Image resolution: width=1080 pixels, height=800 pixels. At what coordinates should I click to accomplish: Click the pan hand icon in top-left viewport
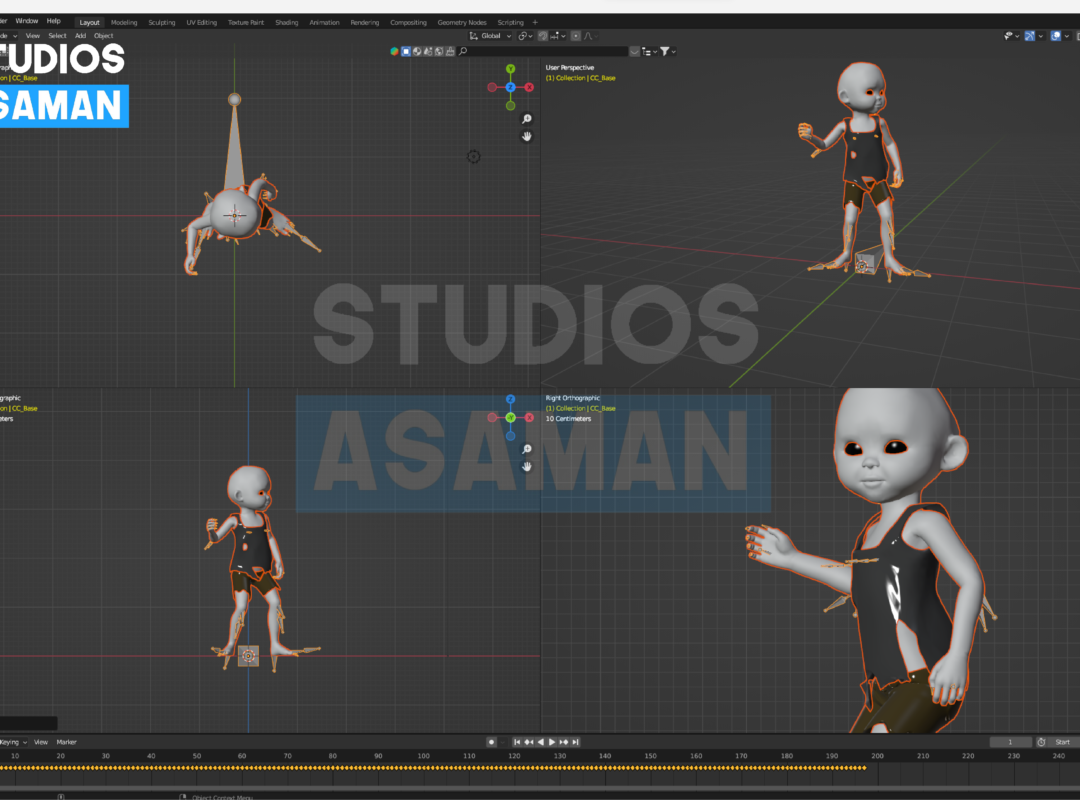pyautogui.click(x=527, y=137)
